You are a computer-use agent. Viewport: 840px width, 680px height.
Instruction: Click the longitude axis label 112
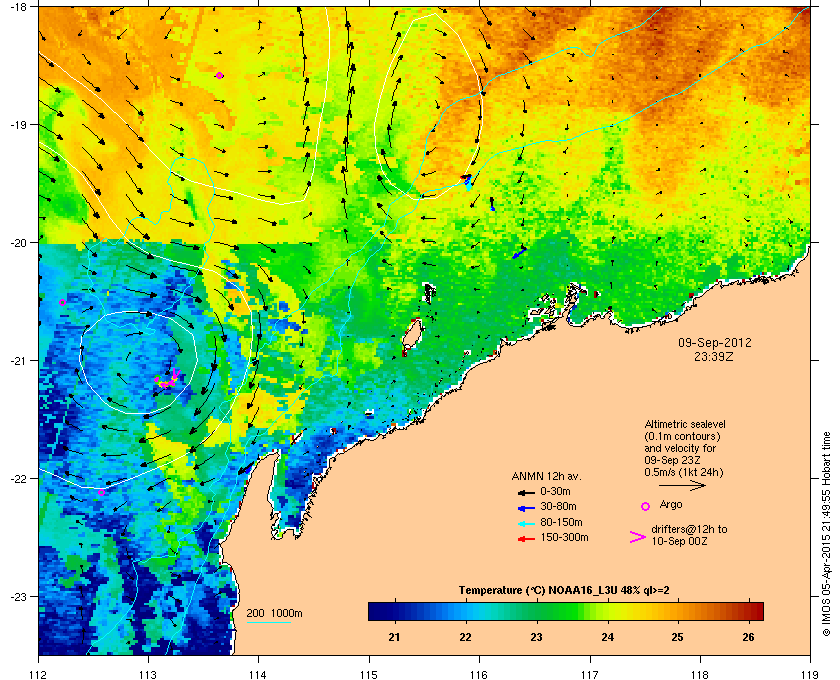click(x=39, y=675)
